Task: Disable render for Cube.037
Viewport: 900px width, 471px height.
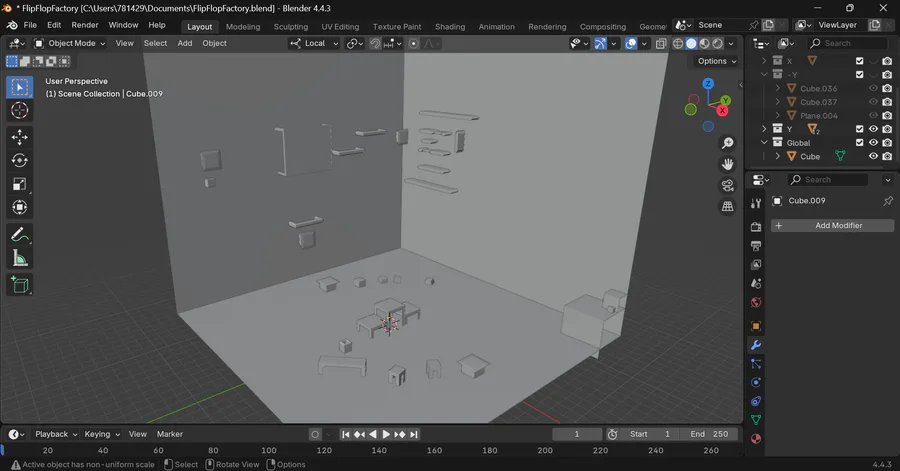Action: point(887,102)
